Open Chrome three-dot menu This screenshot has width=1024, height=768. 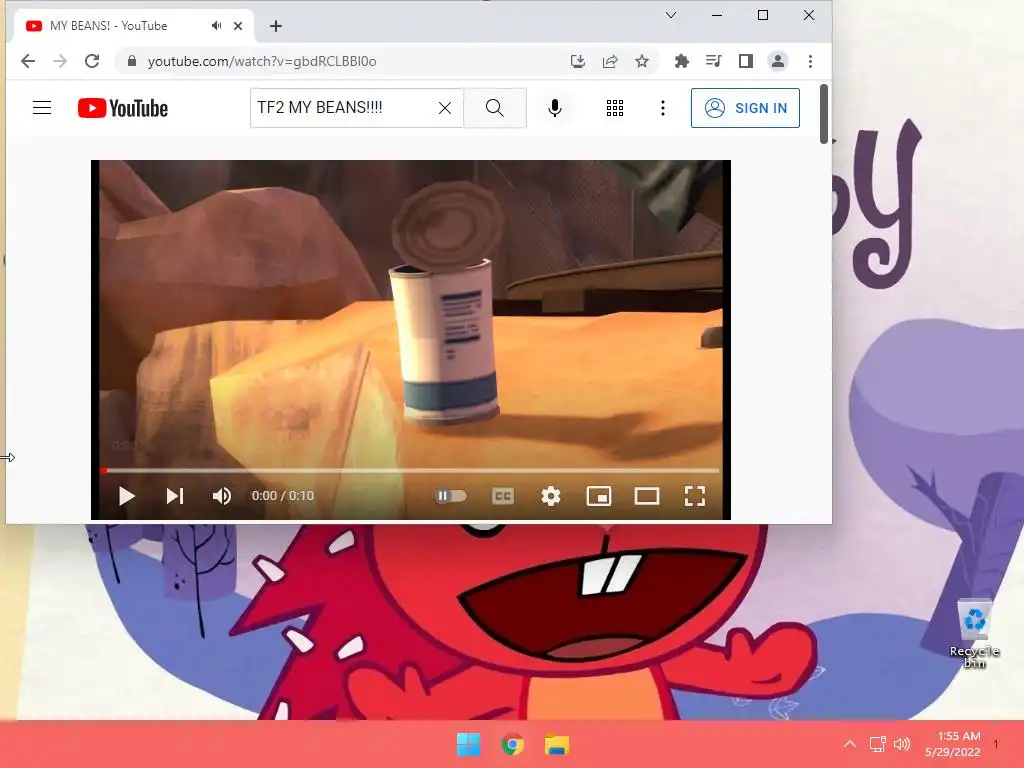click(x=810, y=61)
